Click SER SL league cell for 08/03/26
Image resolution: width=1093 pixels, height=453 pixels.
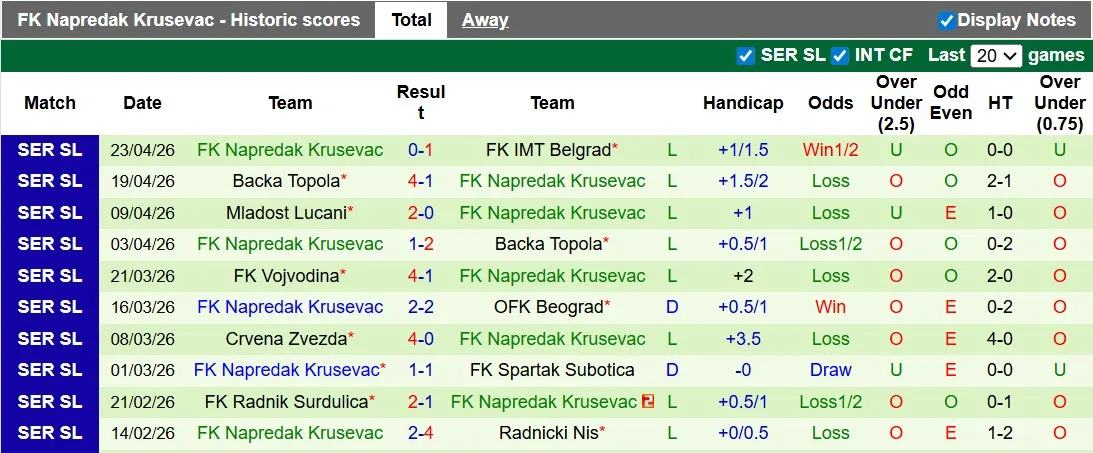pos(50,339)
